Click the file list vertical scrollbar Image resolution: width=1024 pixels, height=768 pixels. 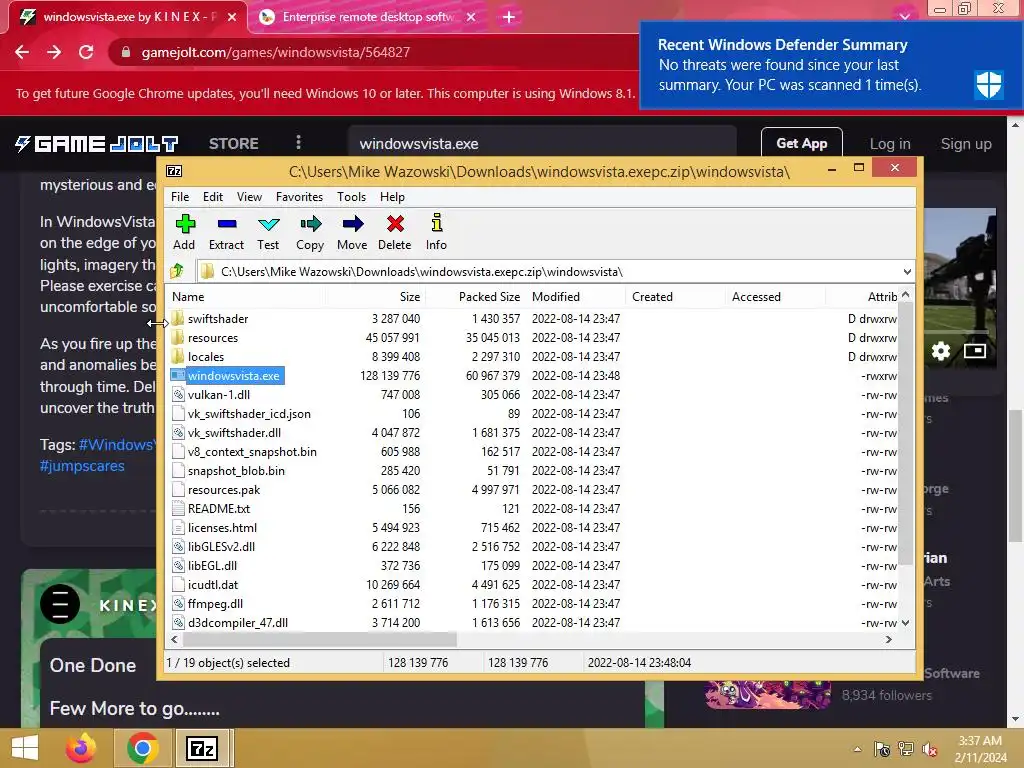click(905, 434)
